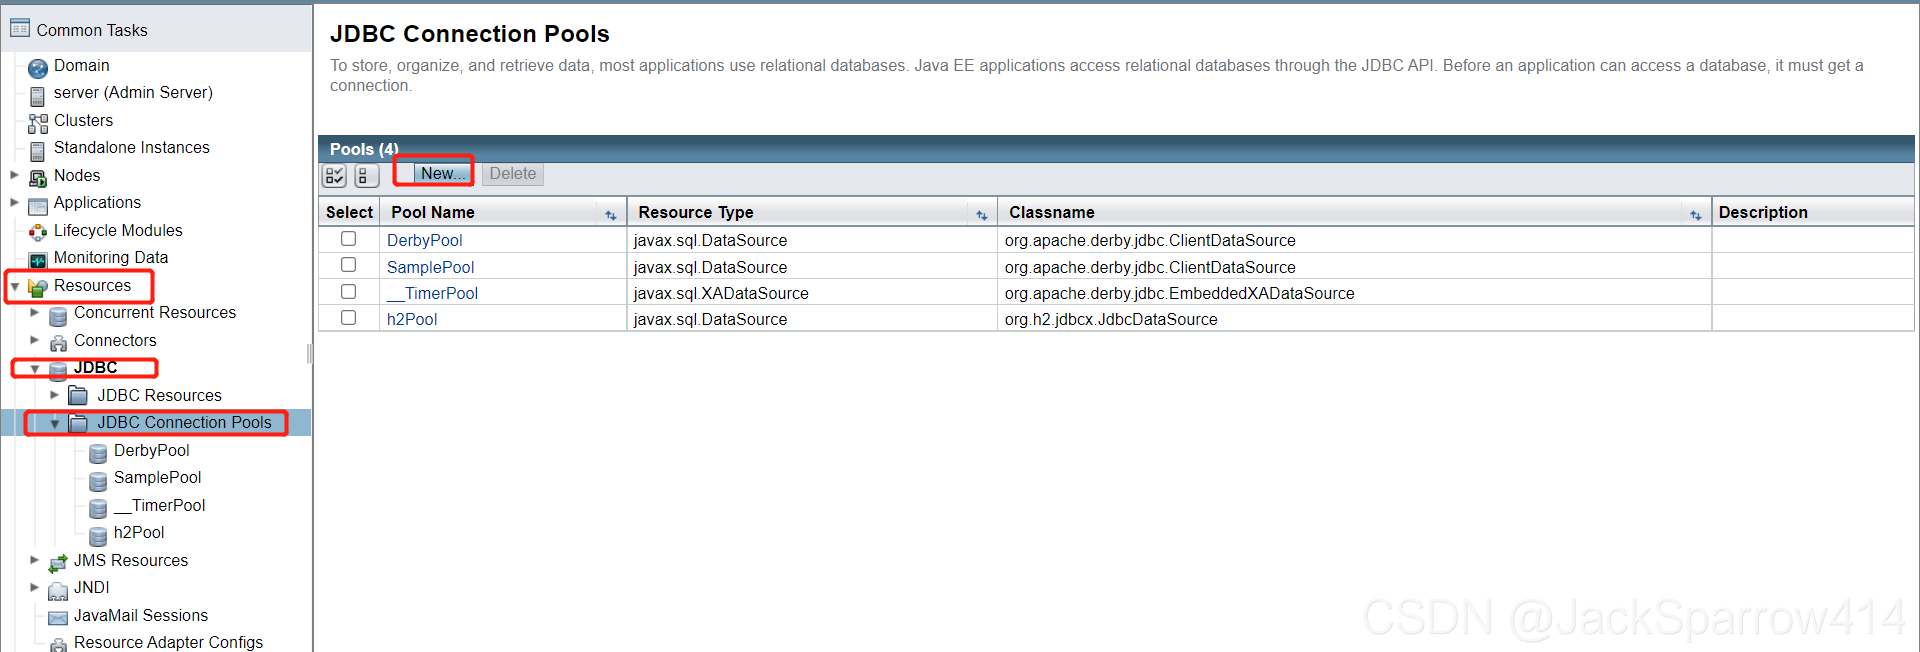Image resolution: width=1920 pixels, height=652 pixels.
Task: Click the h2Pool tree node icon
Action: 98,536
